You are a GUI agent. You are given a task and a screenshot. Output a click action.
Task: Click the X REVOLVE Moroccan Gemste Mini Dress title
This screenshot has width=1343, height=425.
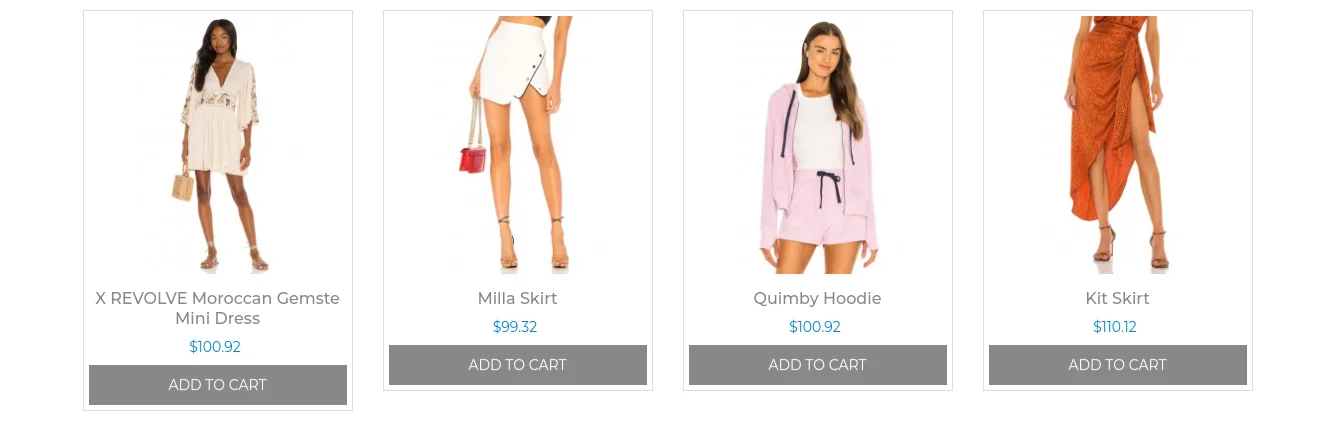(218, 308)
